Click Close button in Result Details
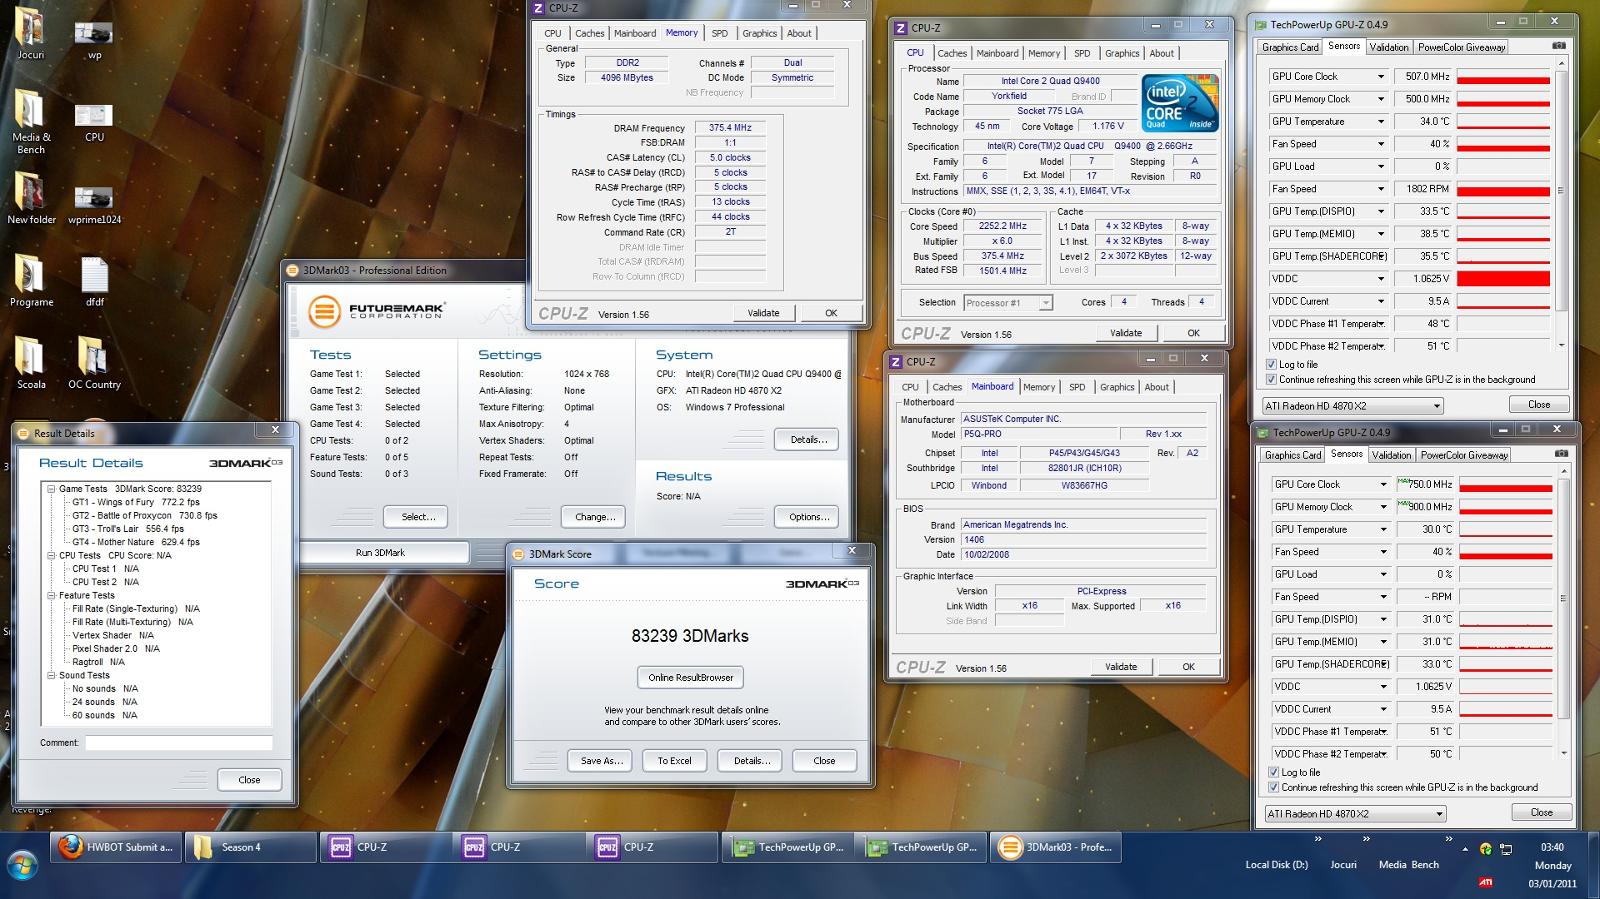This screenshot has width=1600, height=899. coord(249,780)
